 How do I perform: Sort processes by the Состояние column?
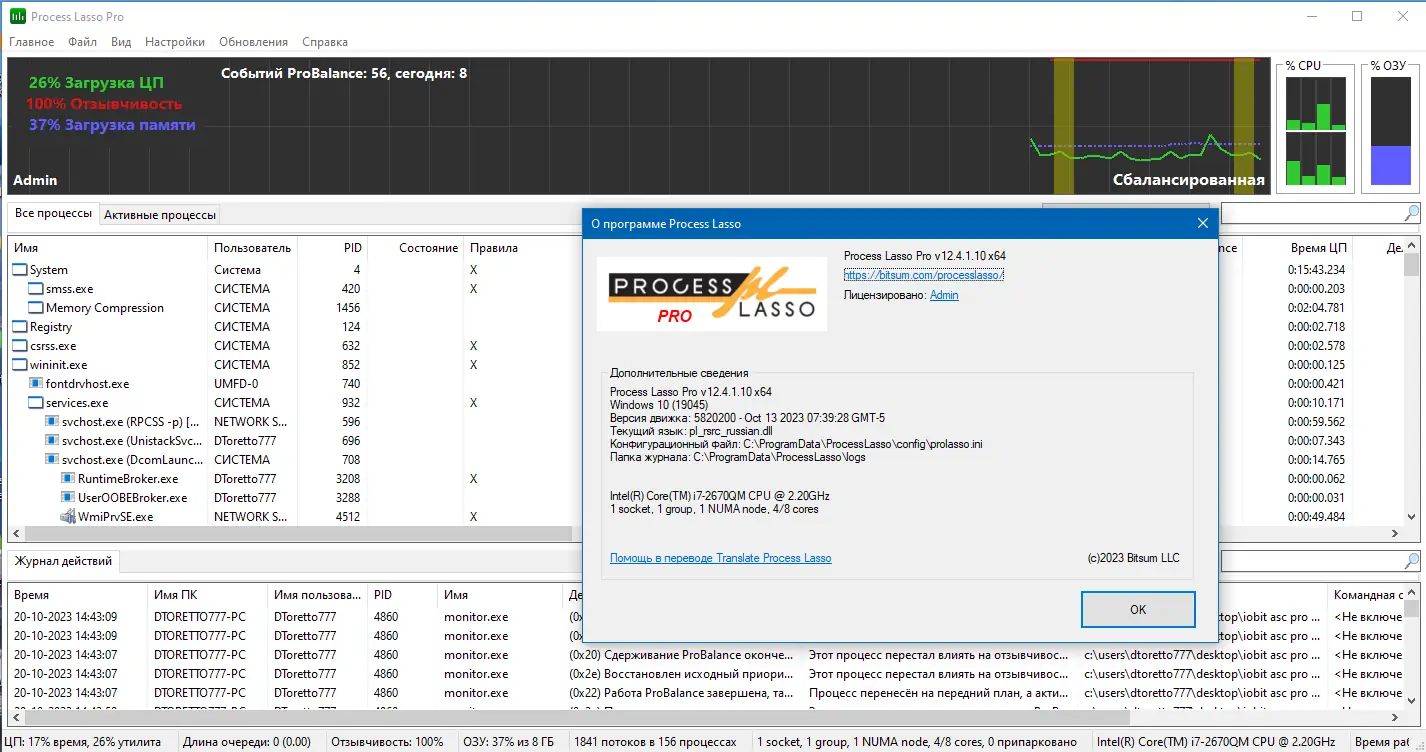pos(417,248)
